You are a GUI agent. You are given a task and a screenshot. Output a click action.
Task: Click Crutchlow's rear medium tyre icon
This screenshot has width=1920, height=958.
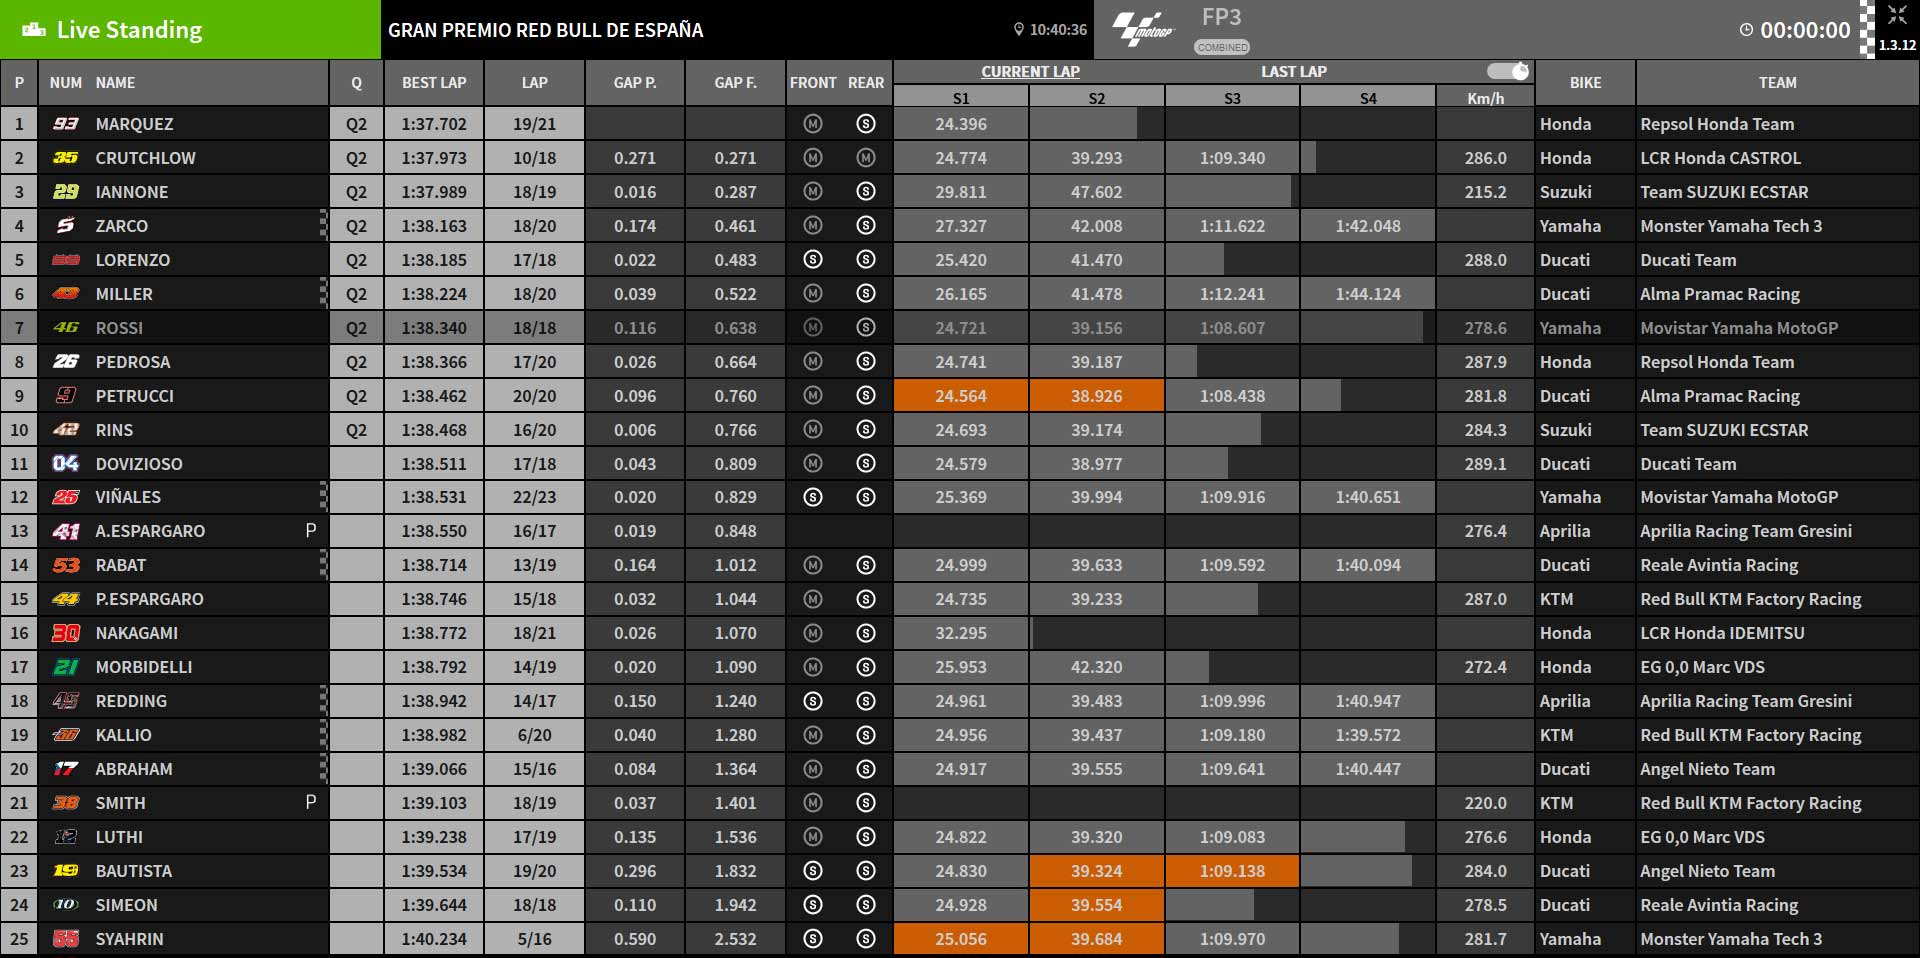(866, 158)
